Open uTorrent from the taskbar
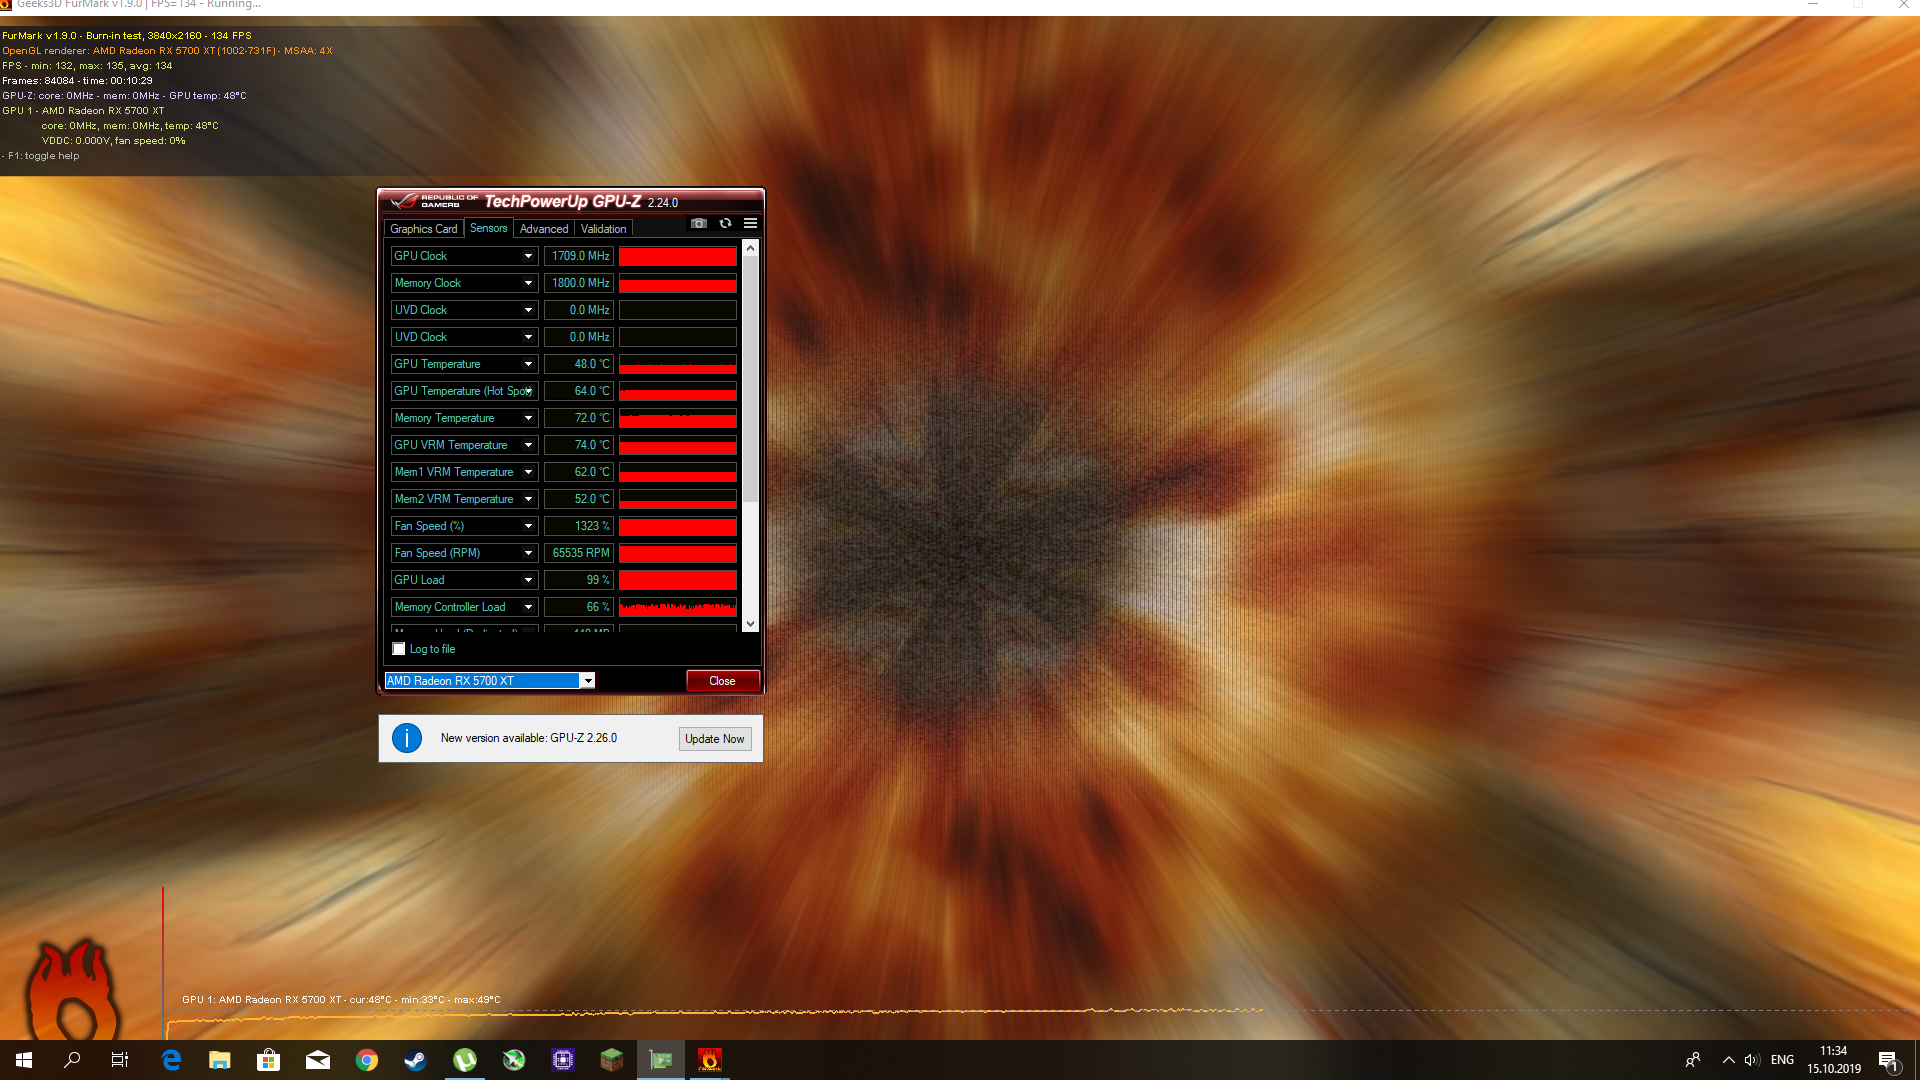Screen dimensions: 1920x1080 coord(464,1060)
